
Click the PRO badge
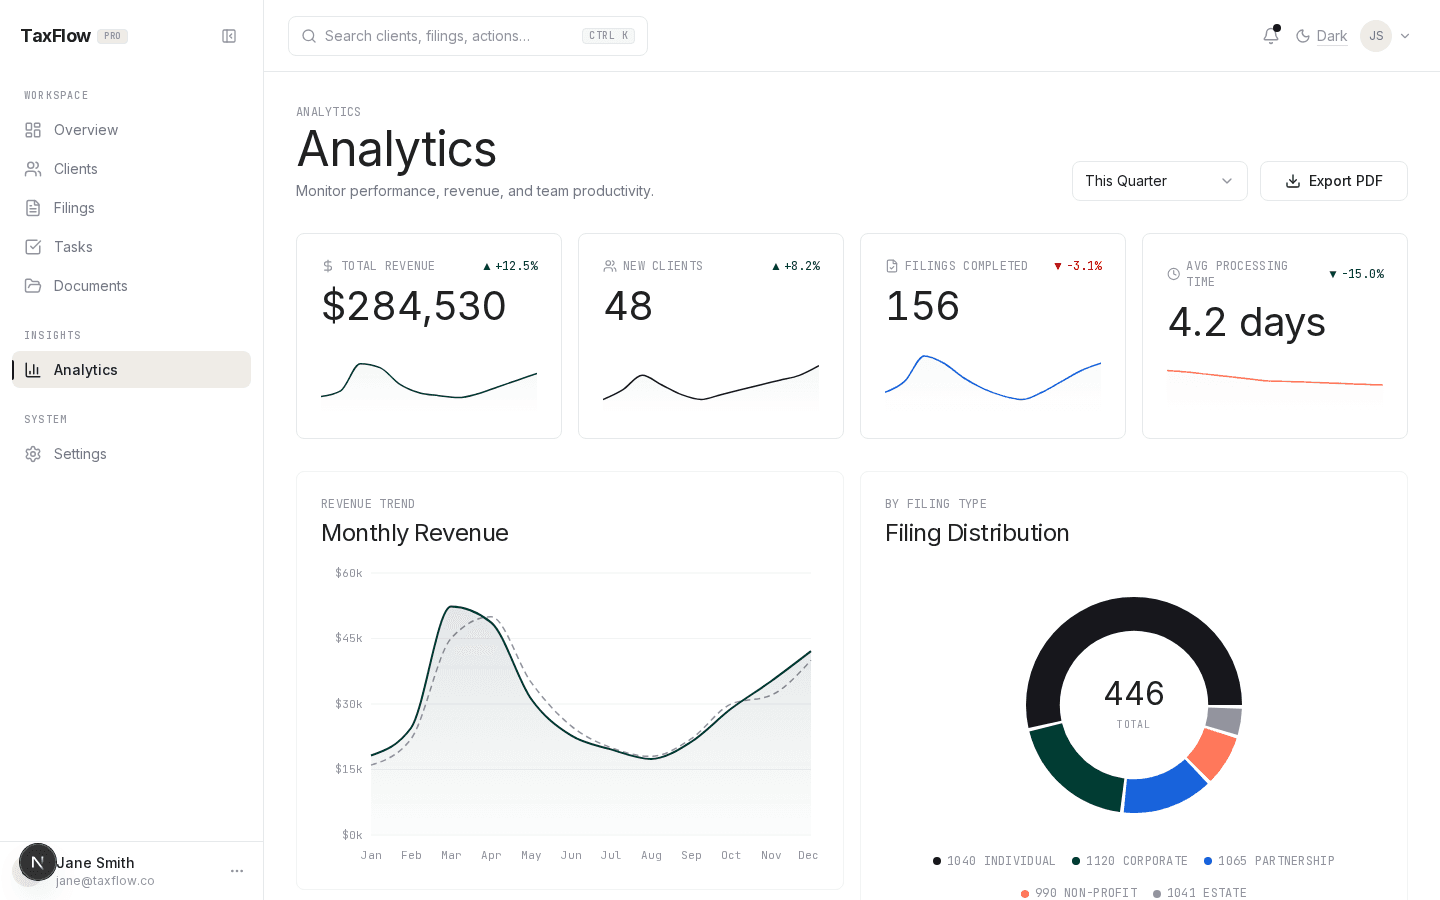pyautogui.click(x=112, y=36)
